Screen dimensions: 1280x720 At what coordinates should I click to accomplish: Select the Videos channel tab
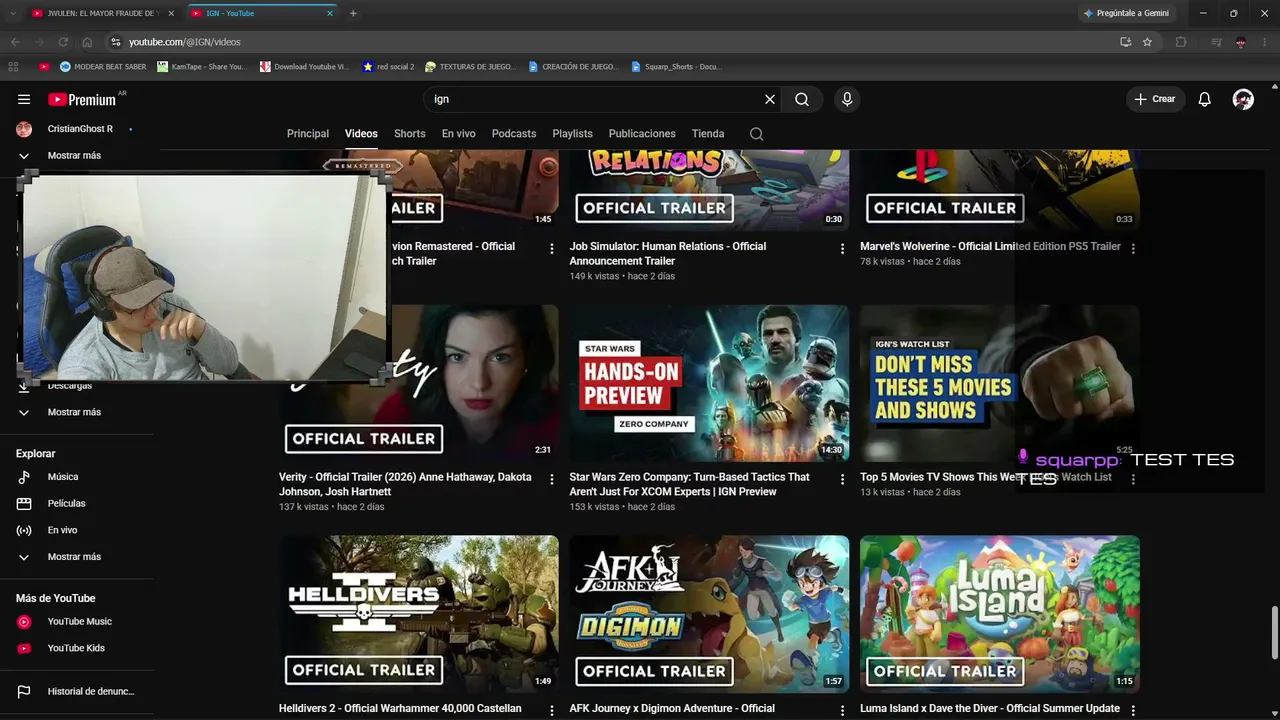361,134
